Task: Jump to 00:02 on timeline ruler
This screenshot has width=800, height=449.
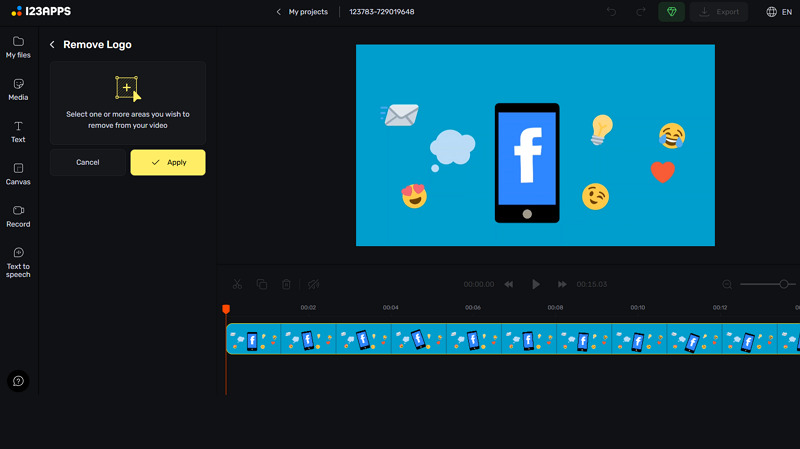Action: [308, 308]
